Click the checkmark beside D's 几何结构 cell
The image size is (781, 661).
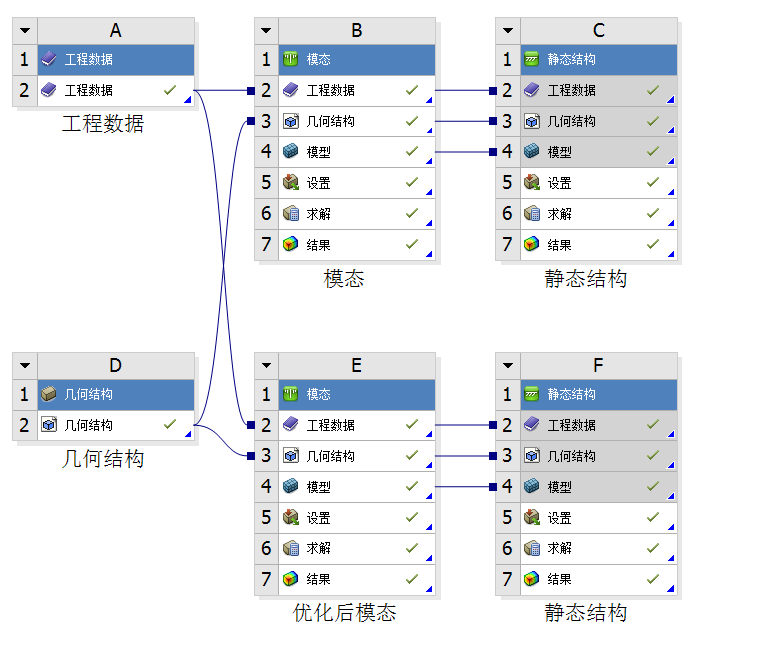[170, 425]
